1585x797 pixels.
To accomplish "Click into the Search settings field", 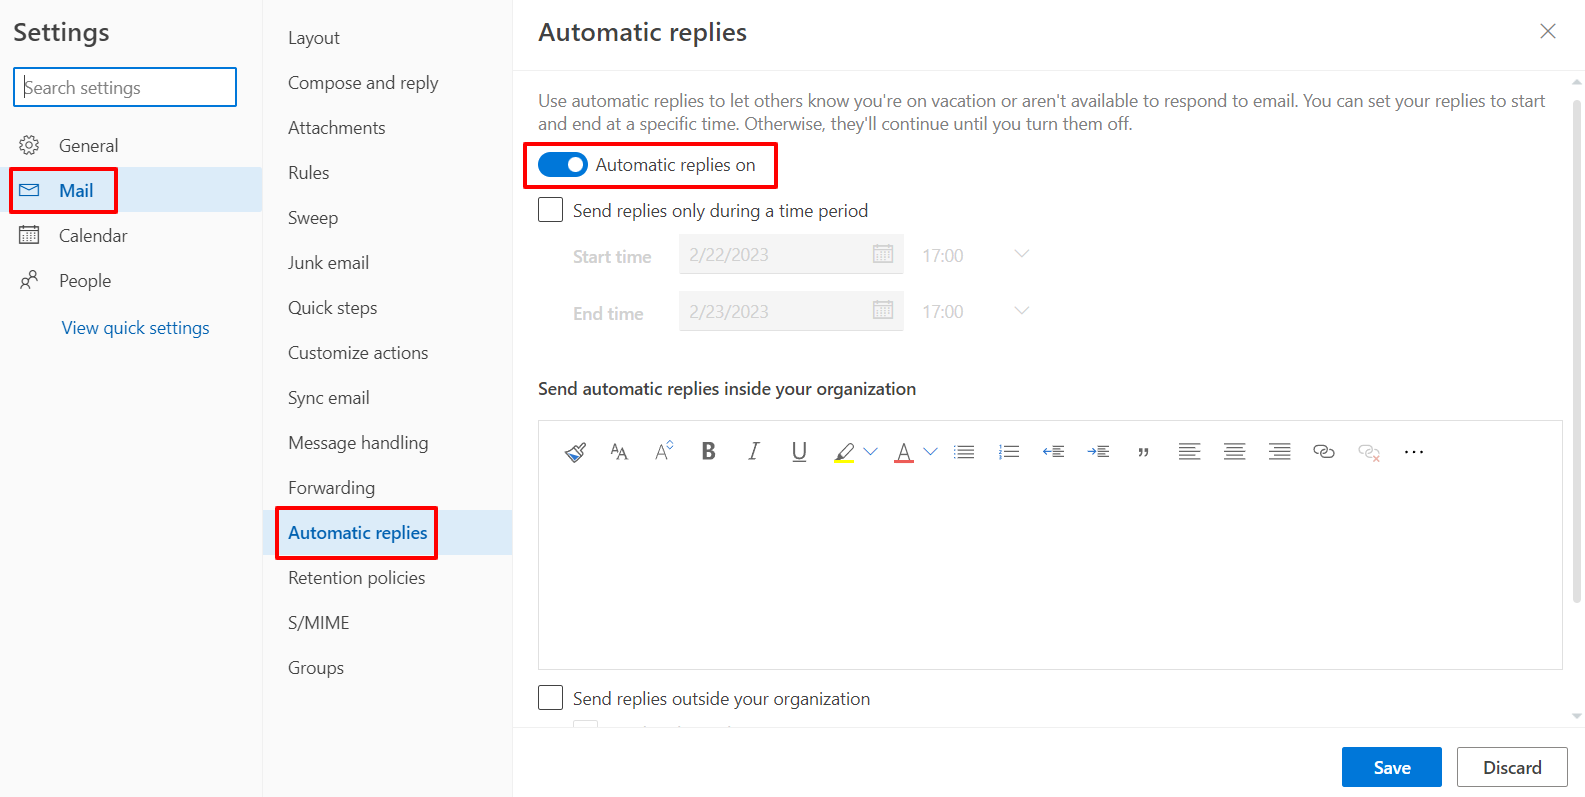I will click(125, 87).
